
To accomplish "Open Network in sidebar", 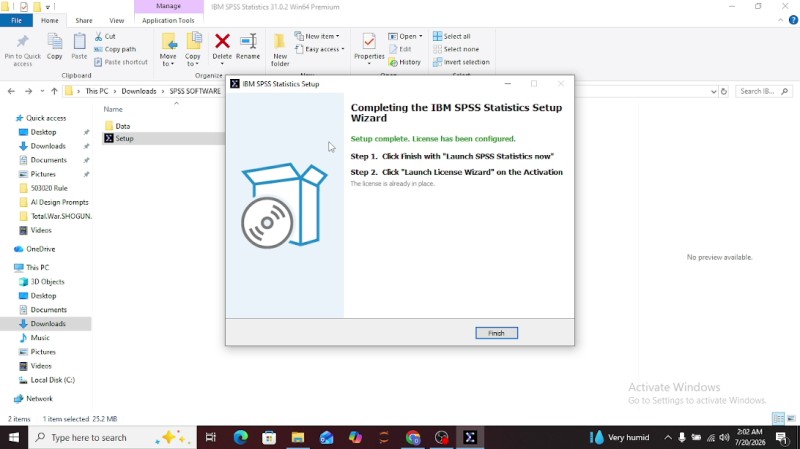I will tap(39, 398).
